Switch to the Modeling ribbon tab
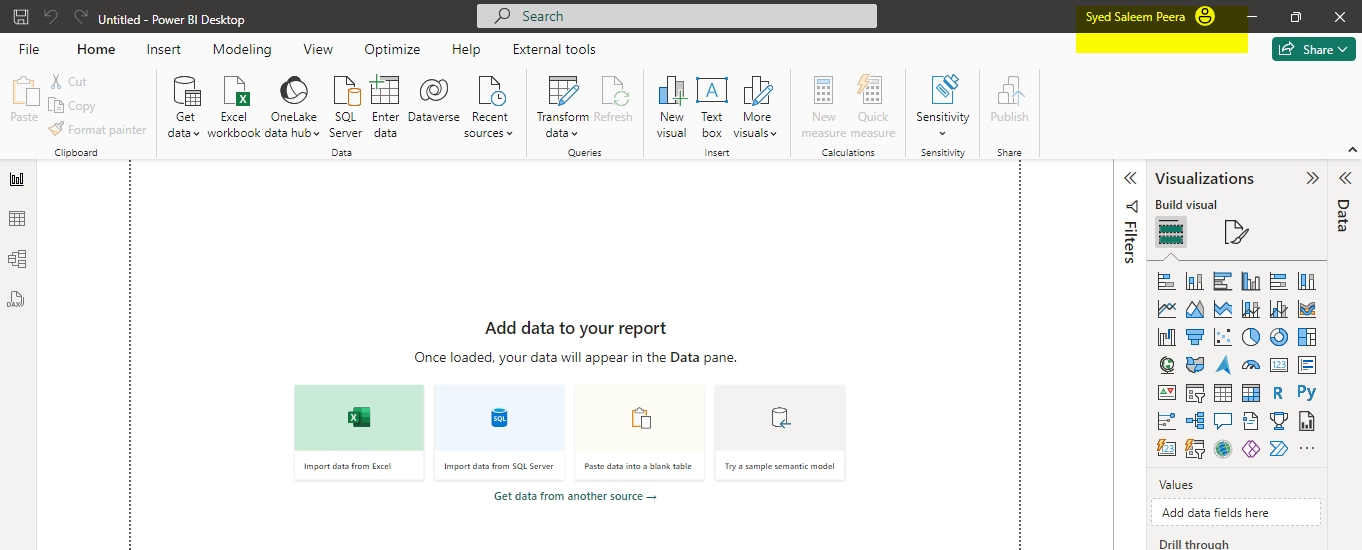This screenshot has width=1362, height=550. click(x=242, y=49)
